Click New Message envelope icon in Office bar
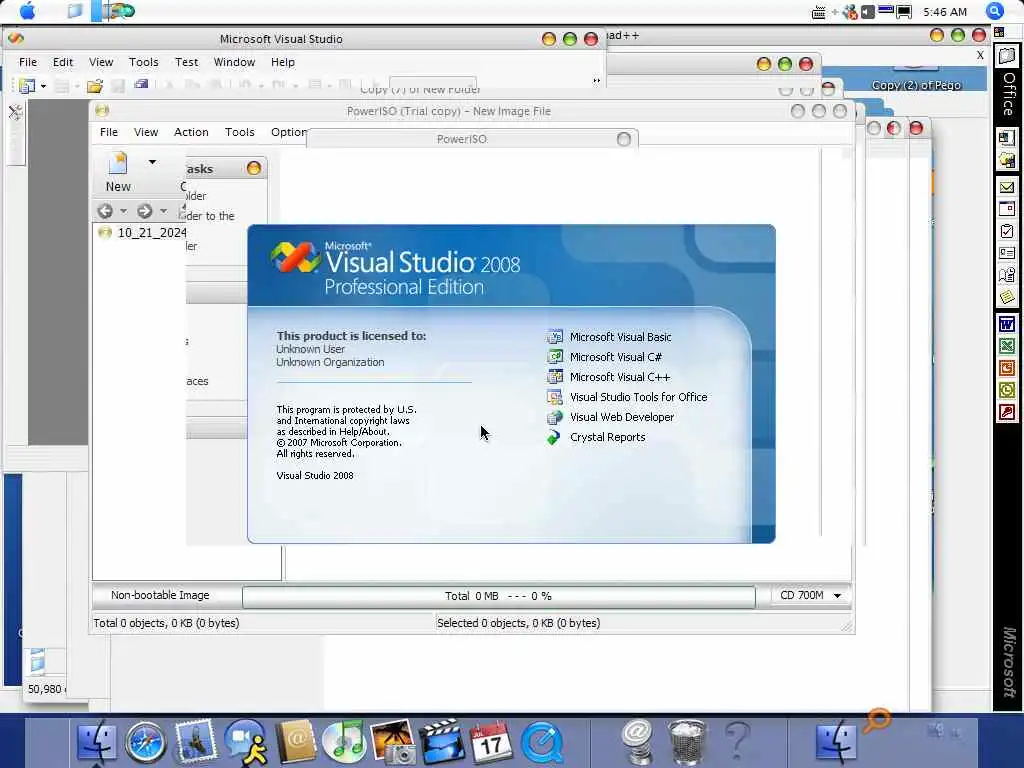The image size is (1024, 768). [1006, 187]
